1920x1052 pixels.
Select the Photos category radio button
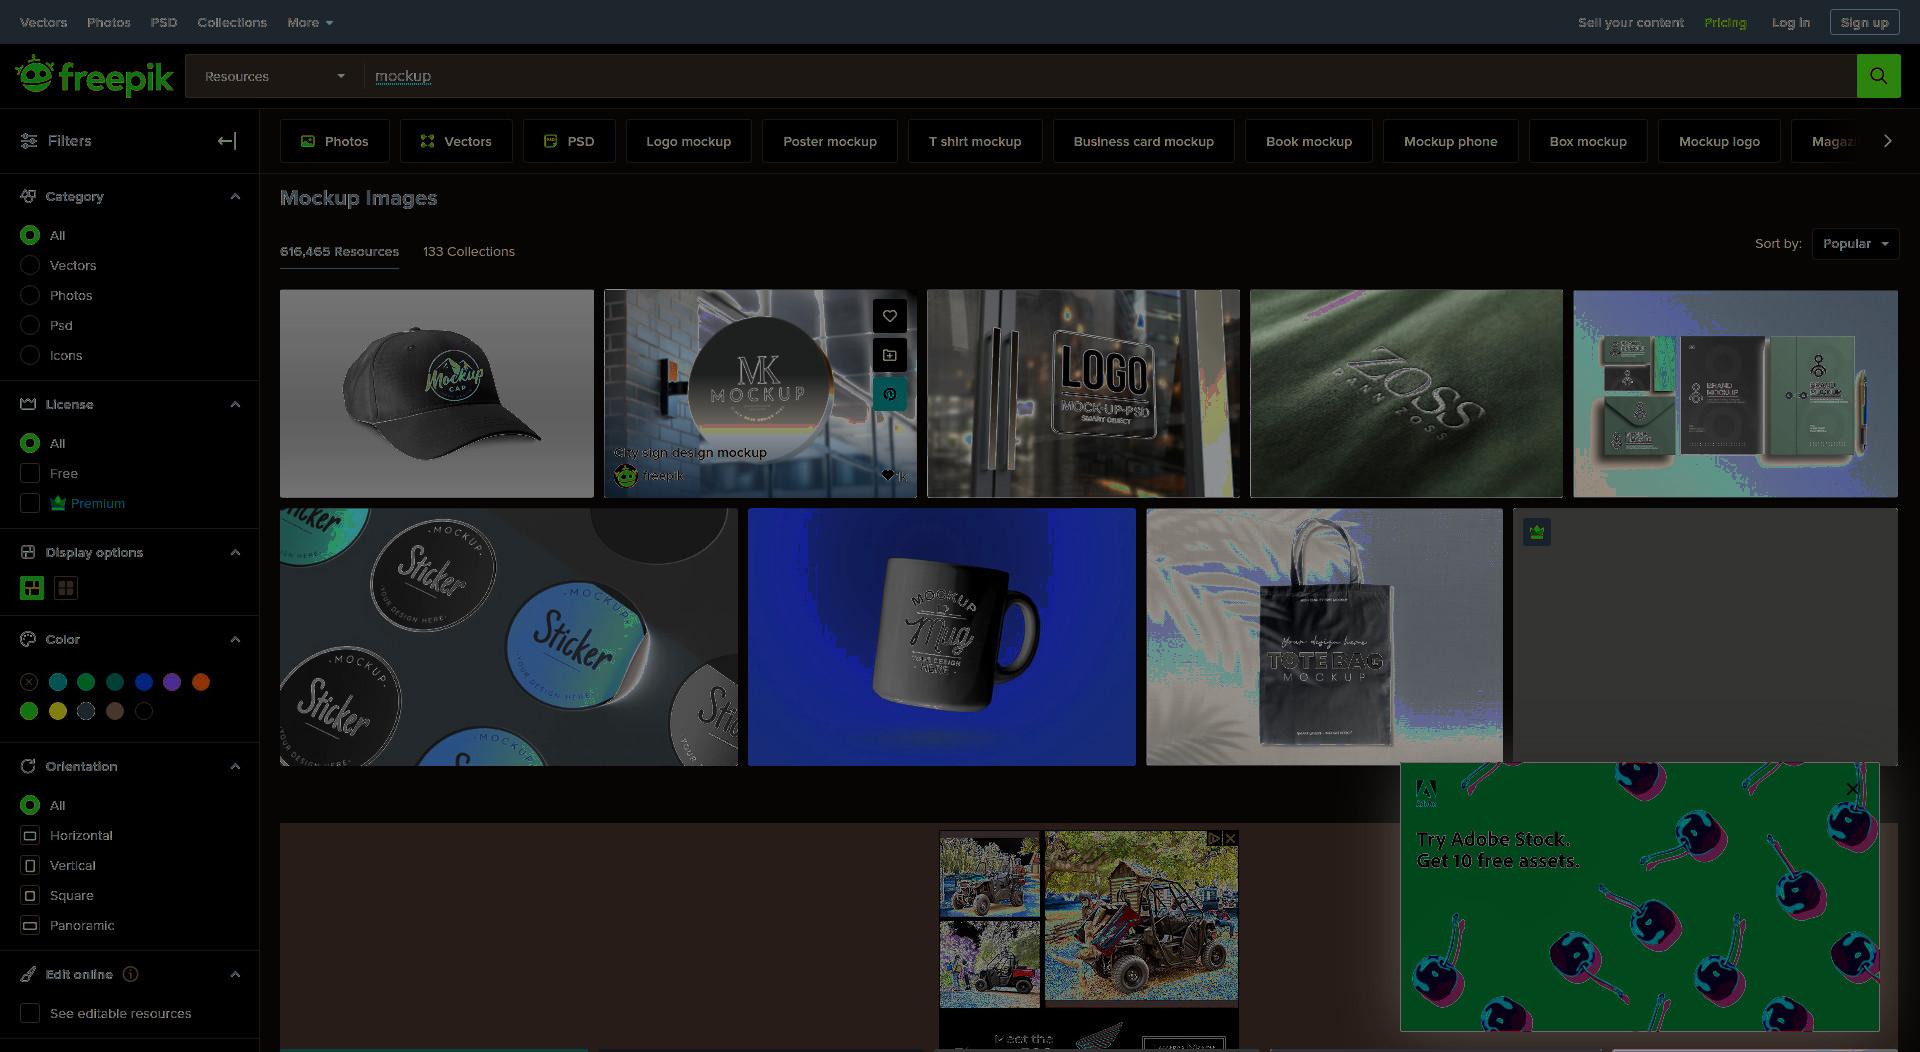pyautogui.click(x=30, y=295)
